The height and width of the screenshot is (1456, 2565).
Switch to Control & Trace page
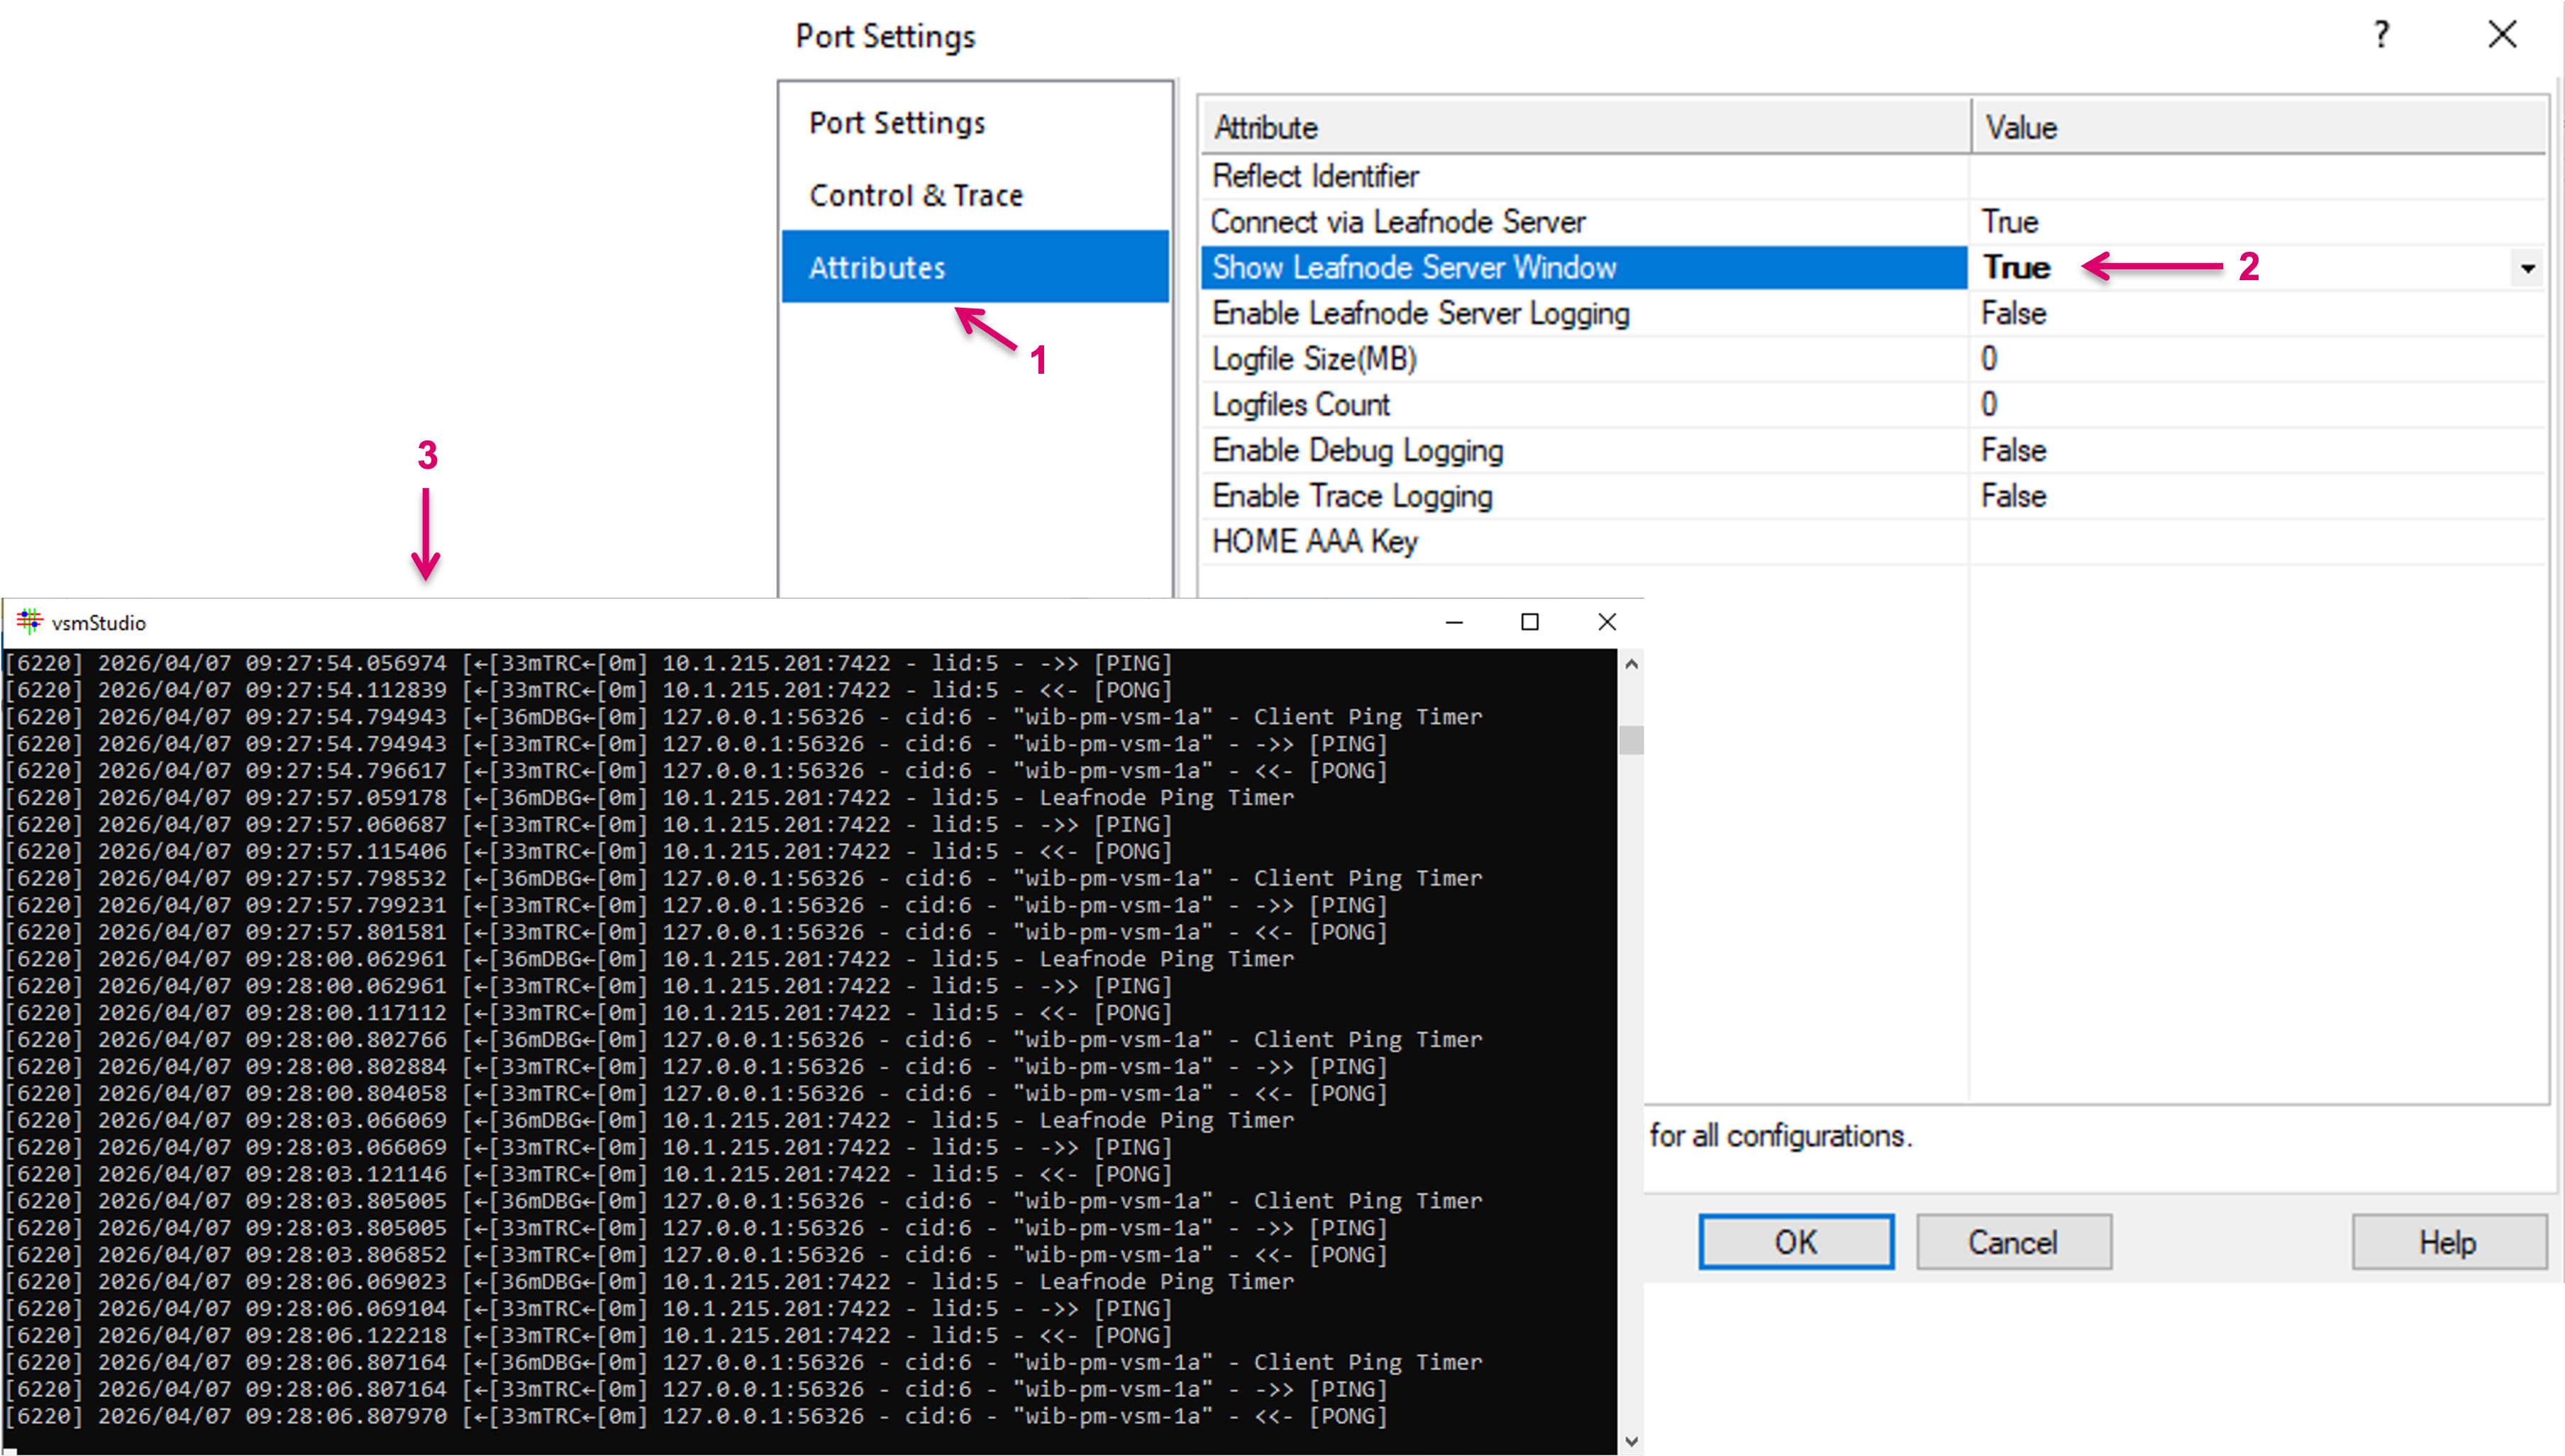point(915,195)
